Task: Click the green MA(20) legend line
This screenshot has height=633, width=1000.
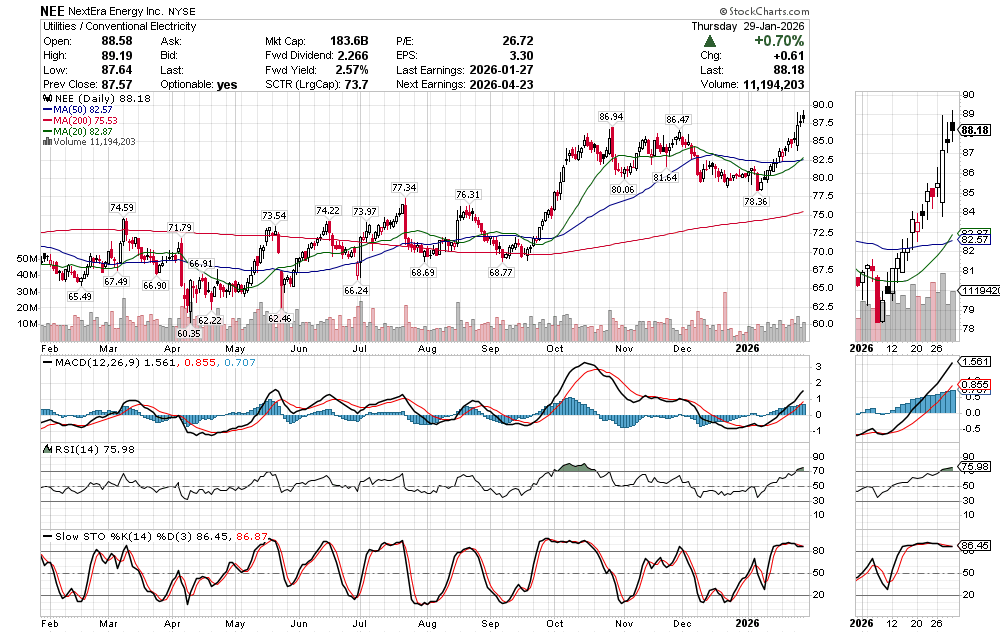Action: tap(47, 131)
